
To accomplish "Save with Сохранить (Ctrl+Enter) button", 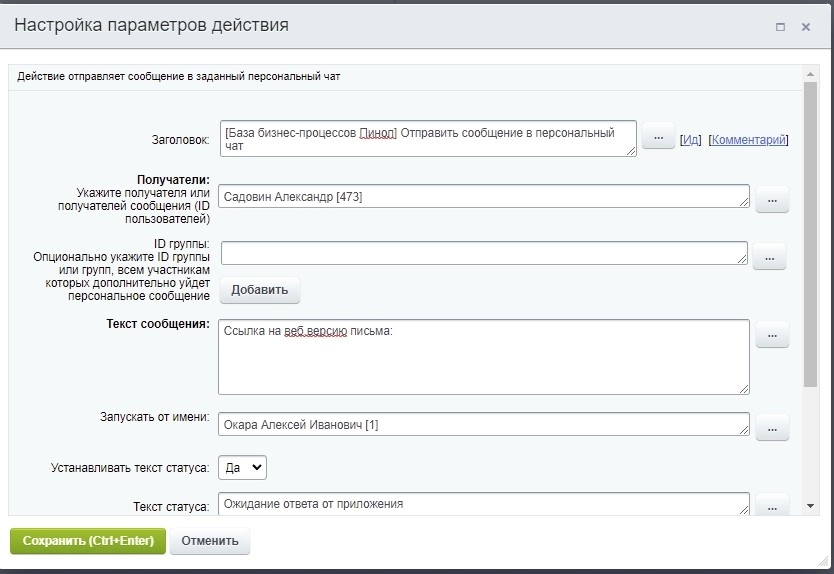I will (88, 541).
